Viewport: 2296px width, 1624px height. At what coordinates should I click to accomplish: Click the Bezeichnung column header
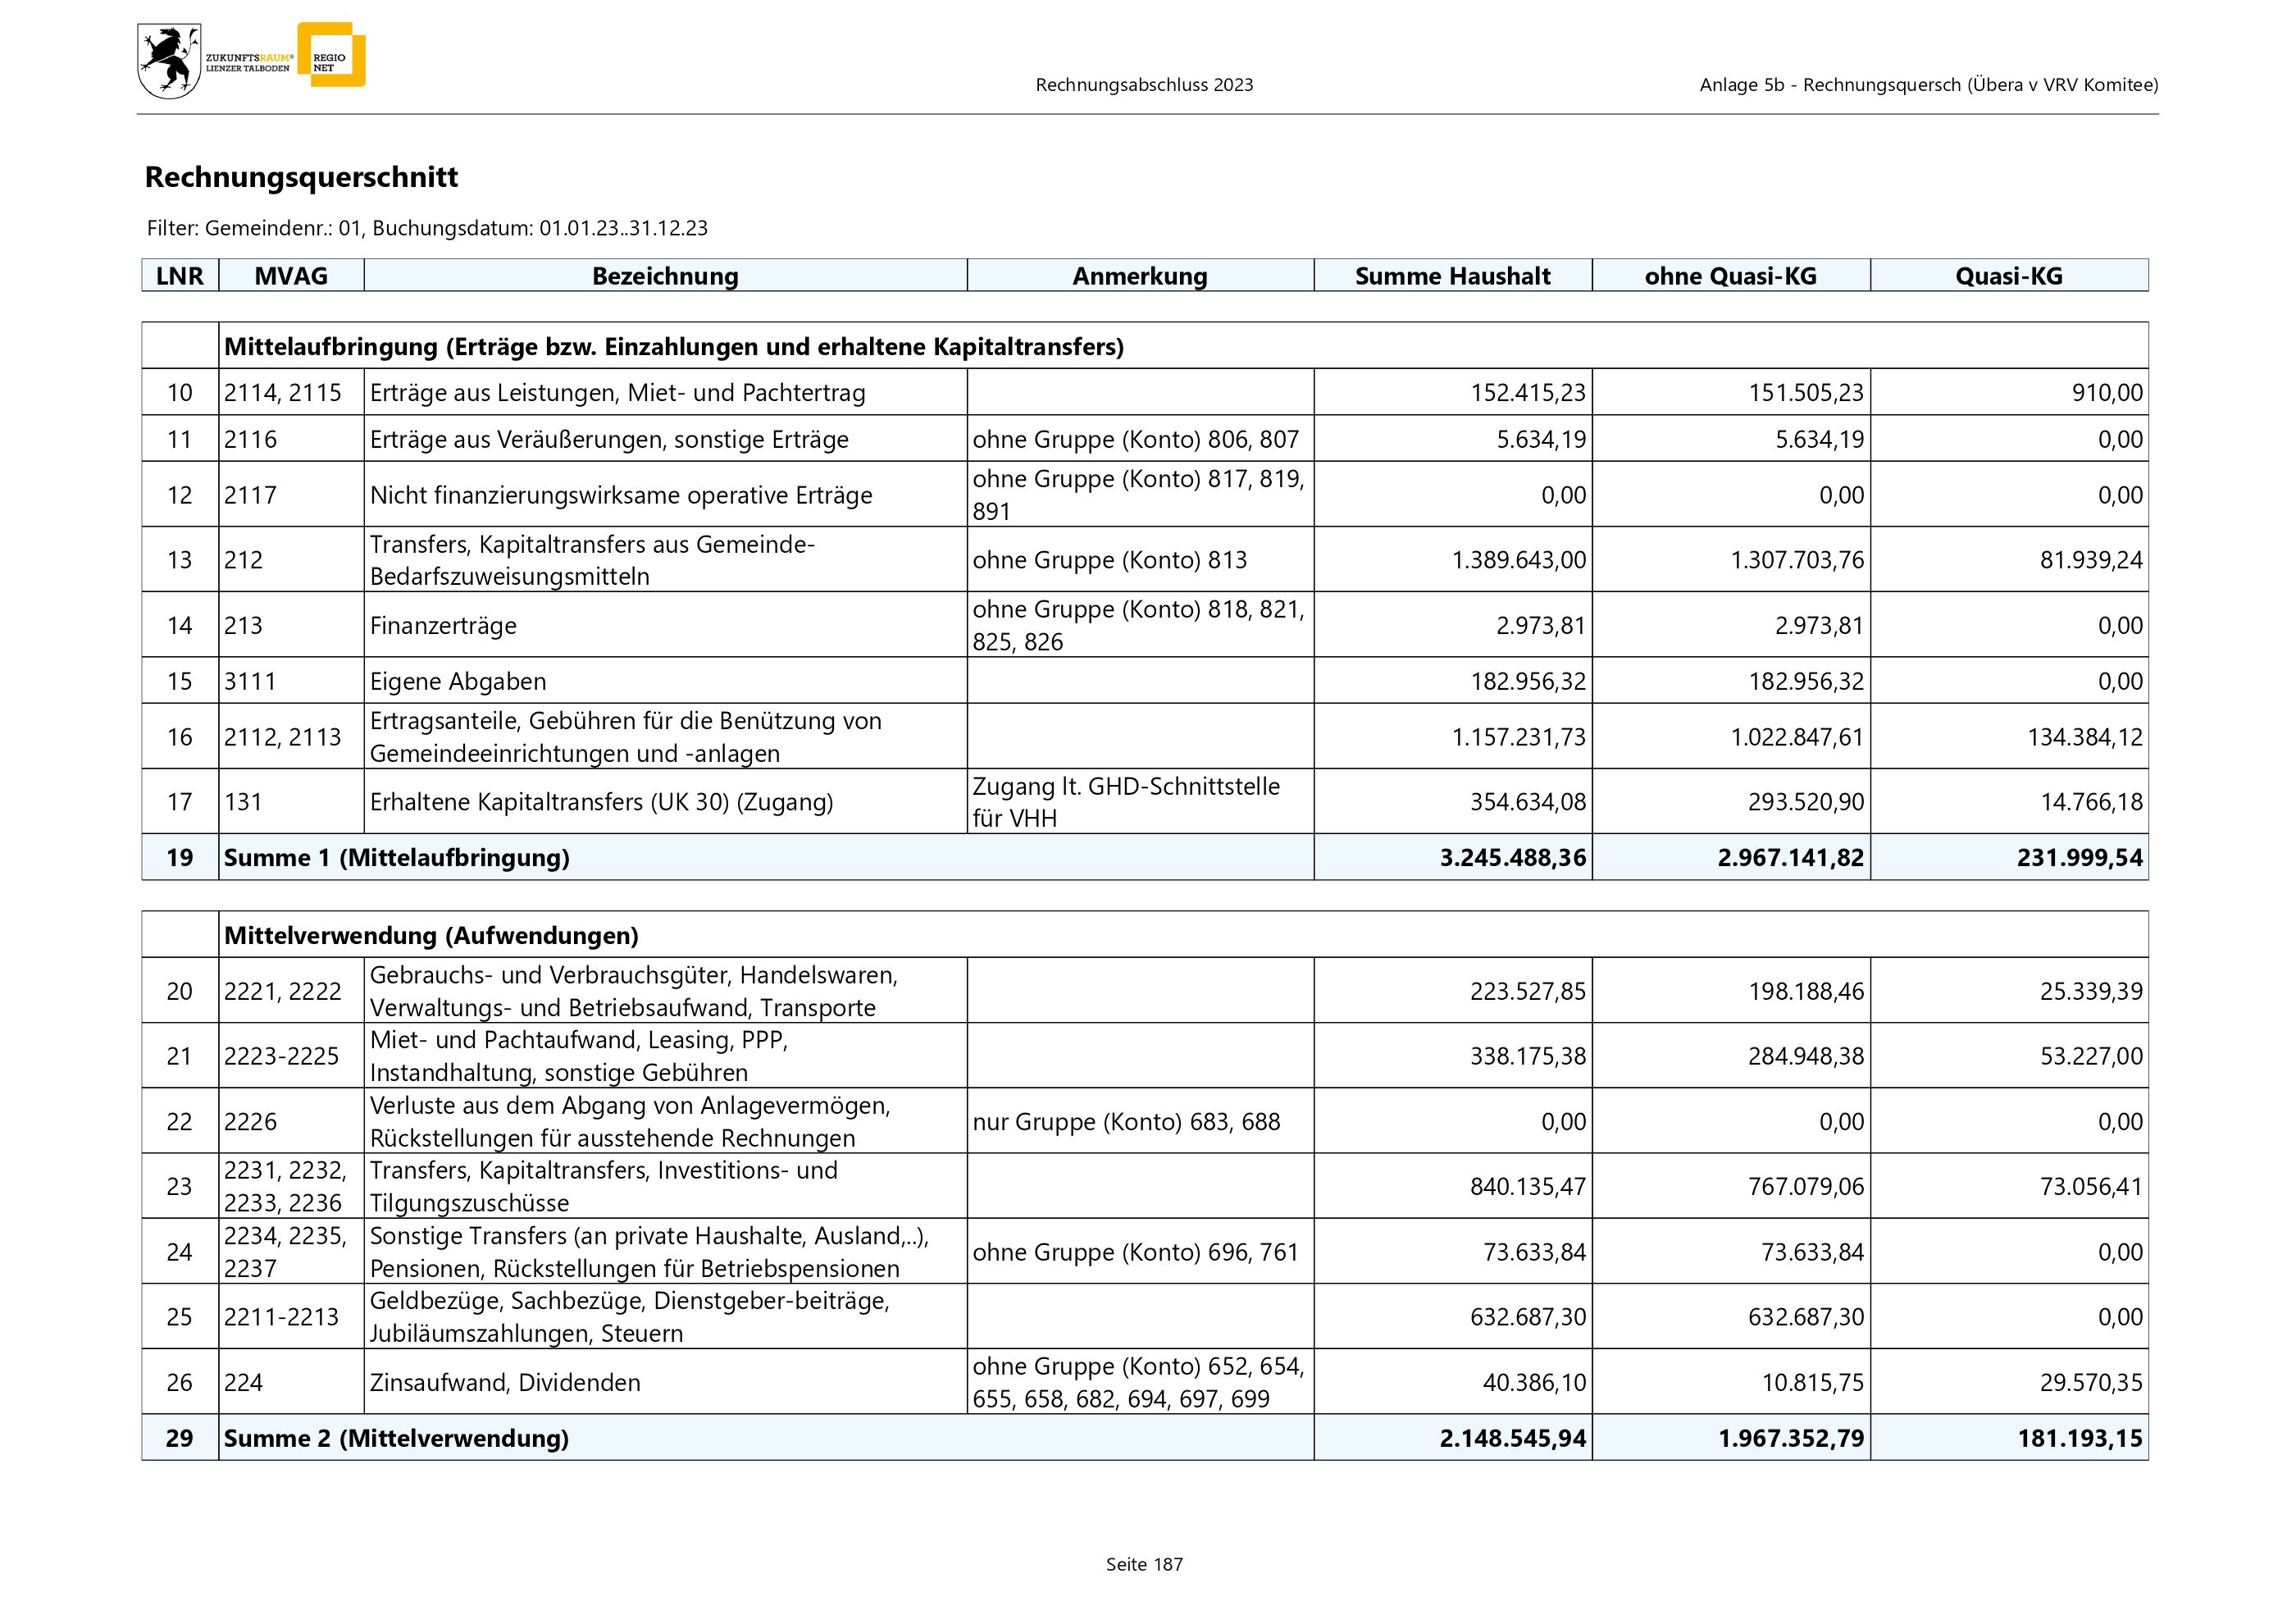(x=665, y=276)
